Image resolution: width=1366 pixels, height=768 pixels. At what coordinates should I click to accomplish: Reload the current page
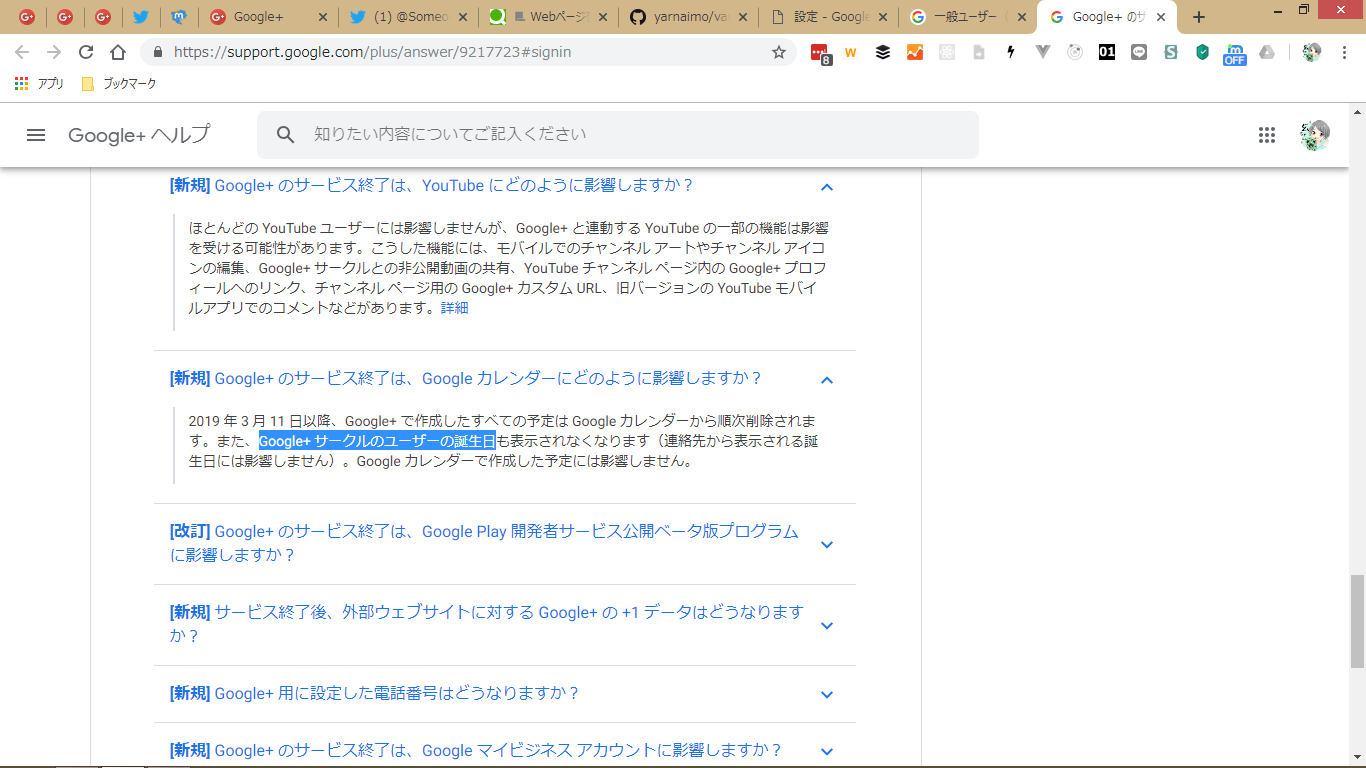tap(86, 52)
